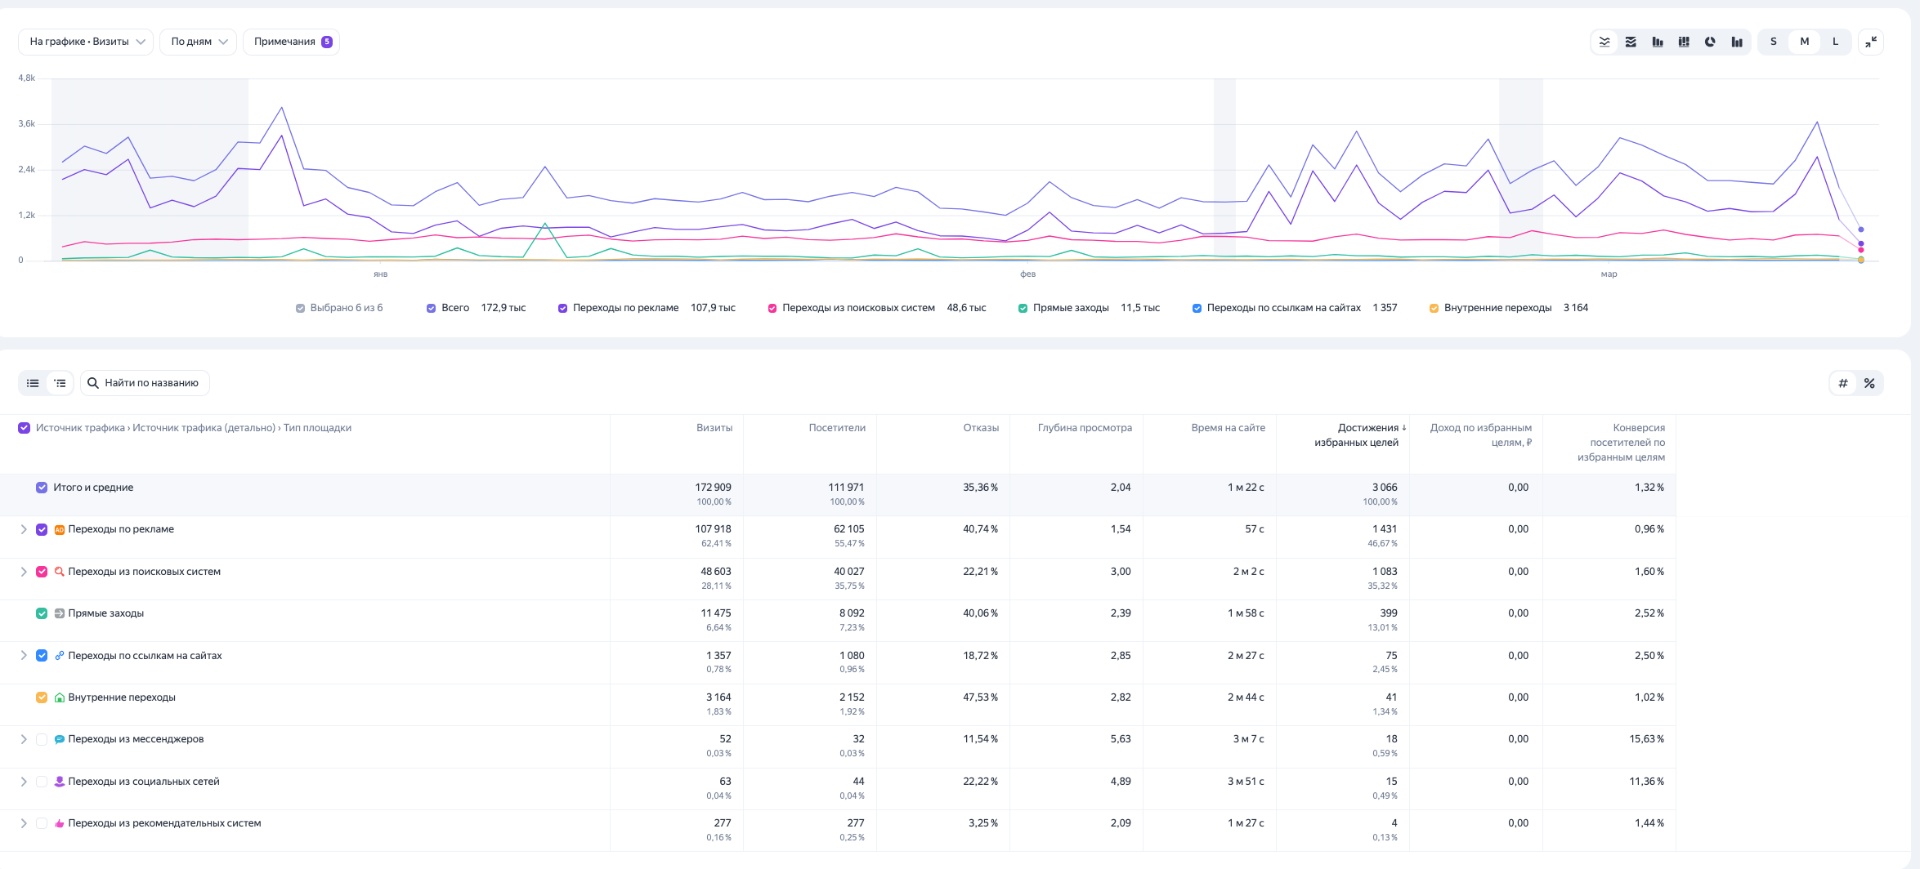Uncheck the Итого и средние checkbox
The height and width of the screenshot is (869, 1920).
[42, 488]
